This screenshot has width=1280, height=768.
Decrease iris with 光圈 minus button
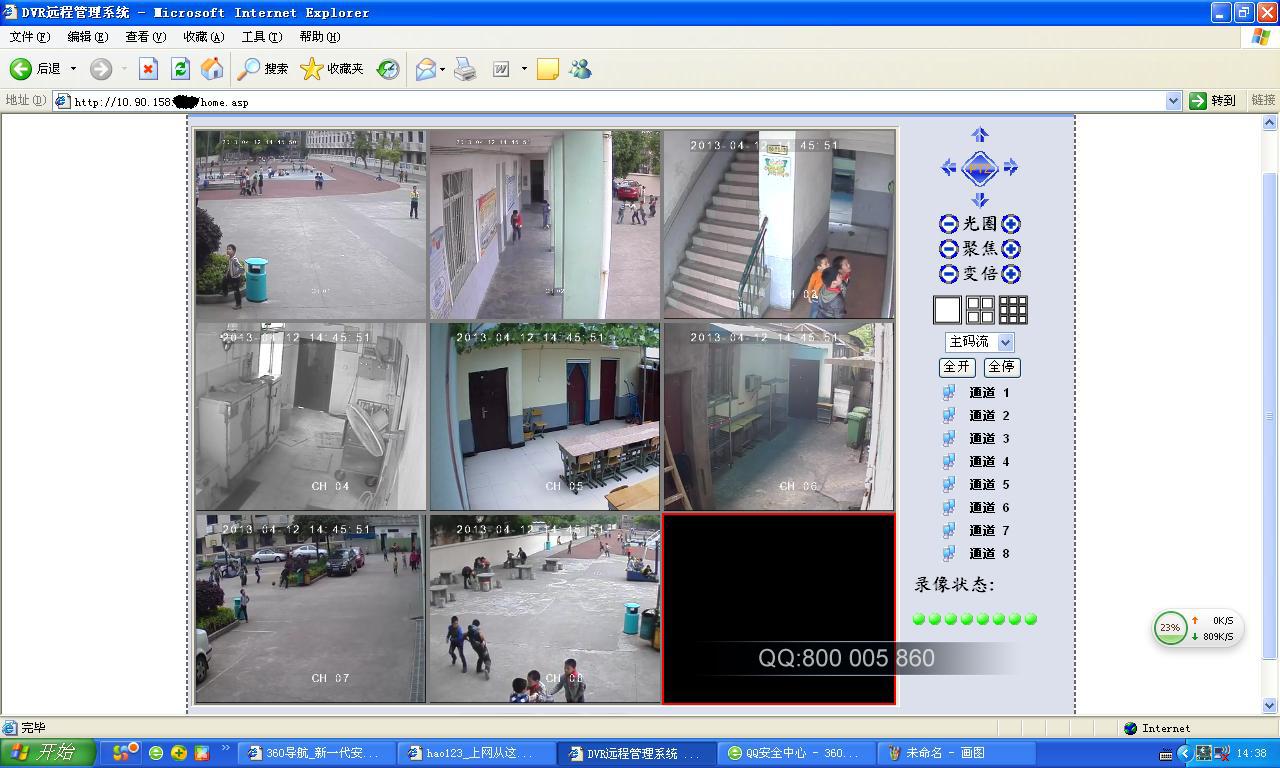pos(949,224)
